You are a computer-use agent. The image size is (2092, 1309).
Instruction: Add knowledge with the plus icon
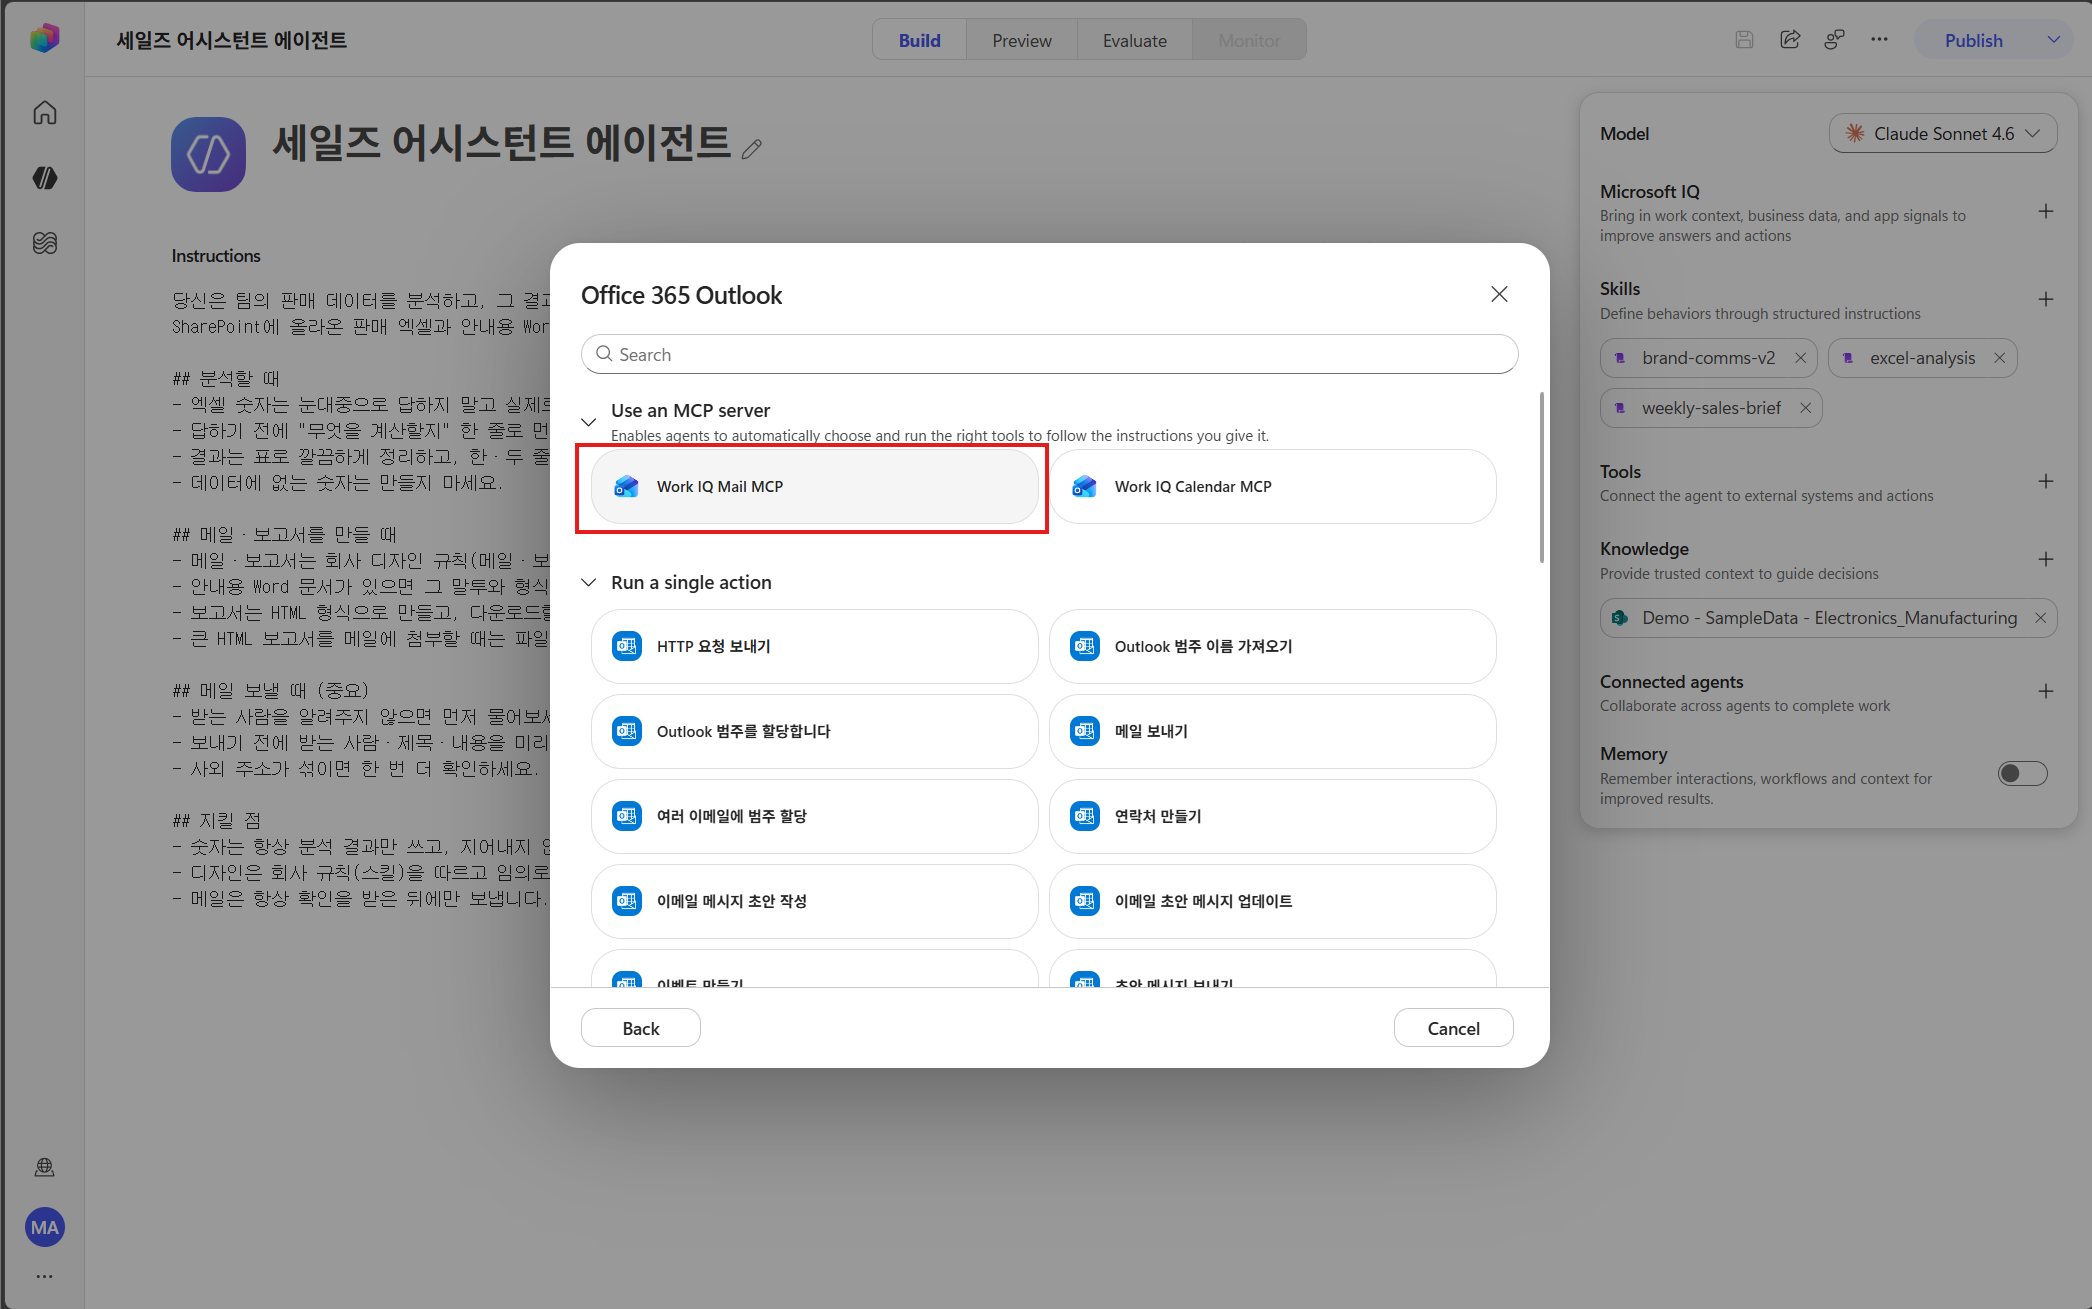2046,559
